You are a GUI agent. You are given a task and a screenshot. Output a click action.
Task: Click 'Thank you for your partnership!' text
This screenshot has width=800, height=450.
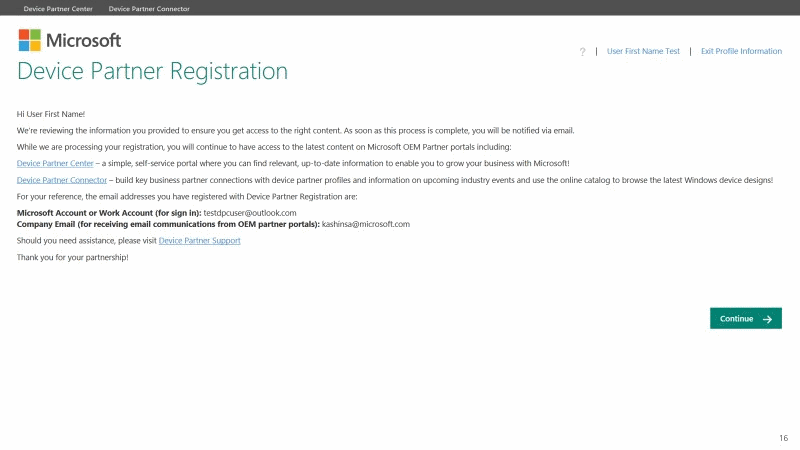(x=72, y=258)
